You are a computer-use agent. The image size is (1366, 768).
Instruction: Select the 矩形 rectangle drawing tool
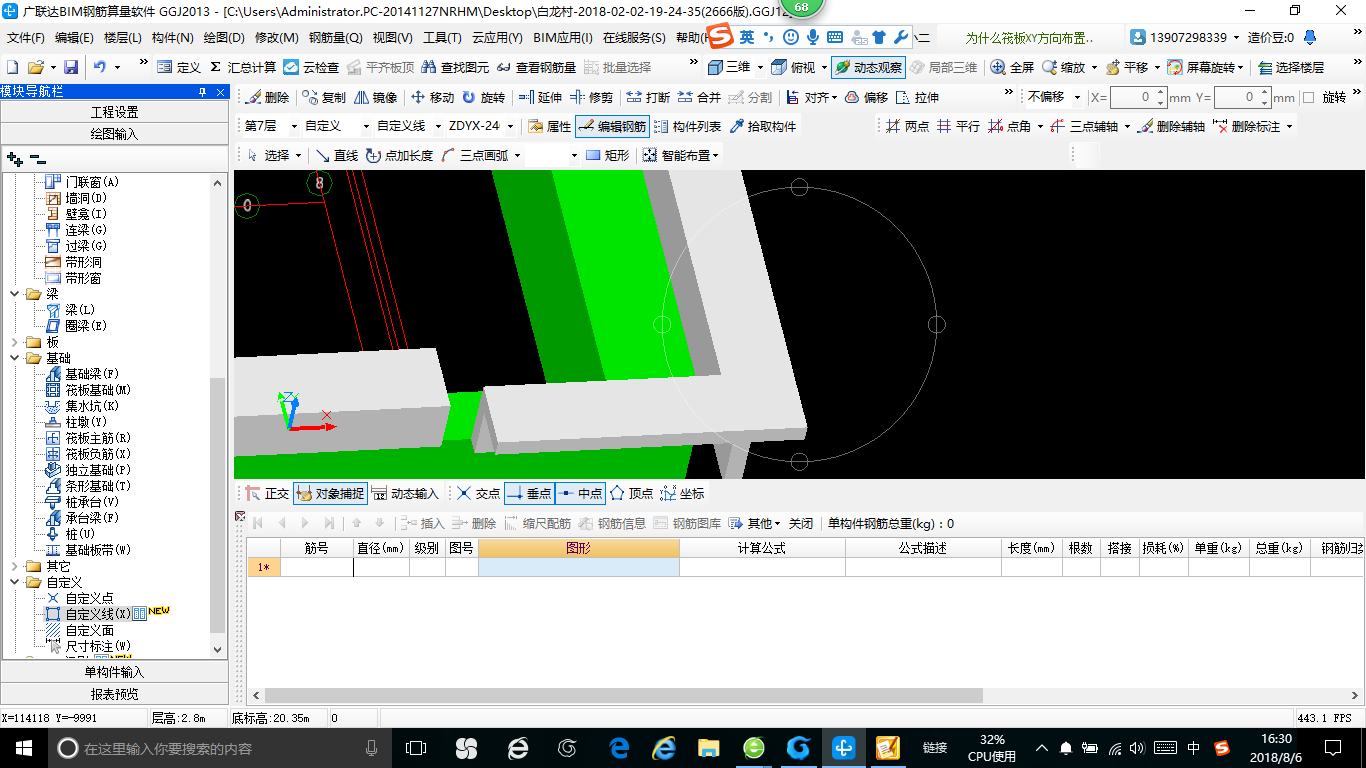click(x=608, y=155)
